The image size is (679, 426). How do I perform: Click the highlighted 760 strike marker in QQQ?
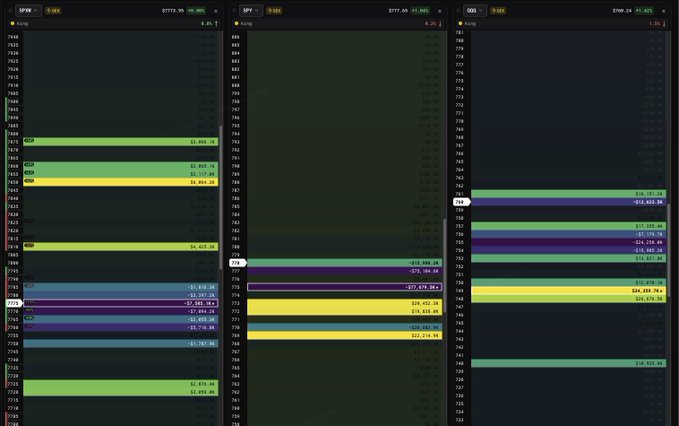click(x=461, y=202)
